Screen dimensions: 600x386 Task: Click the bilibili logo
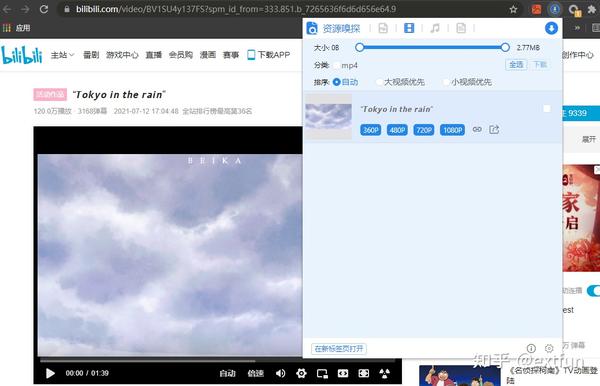(x=22, y=55)
